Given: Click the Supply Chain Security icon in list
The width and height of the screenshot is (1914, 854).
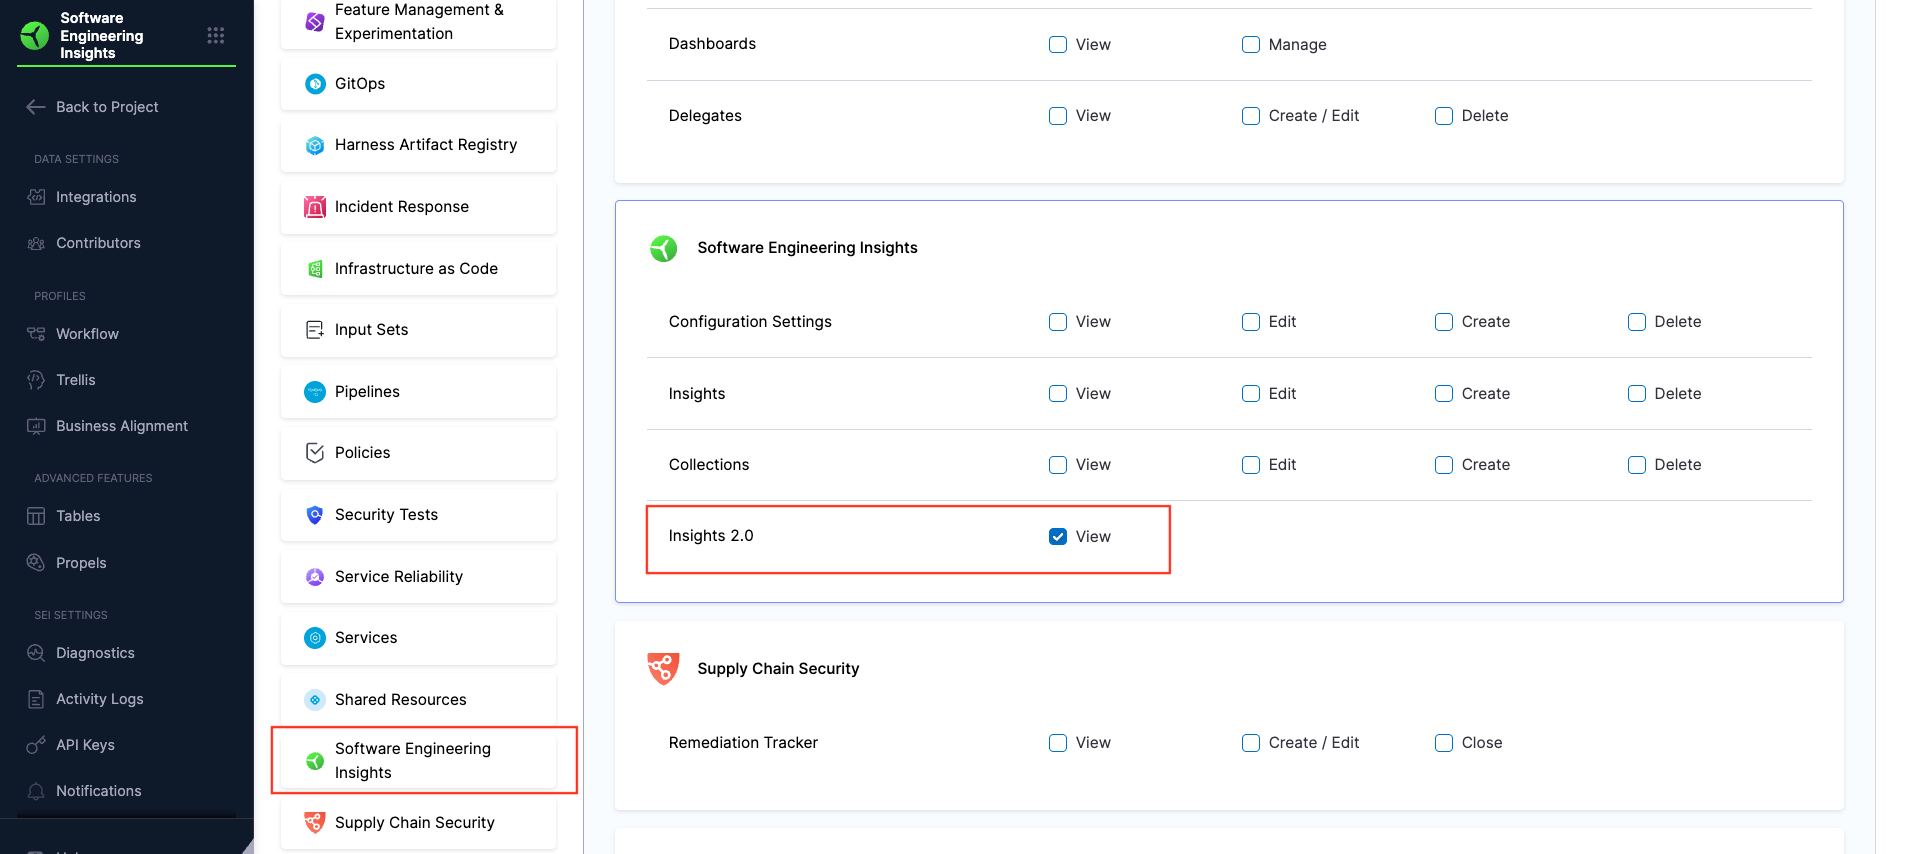Looking at the screenshot, I should coord(315,822).
